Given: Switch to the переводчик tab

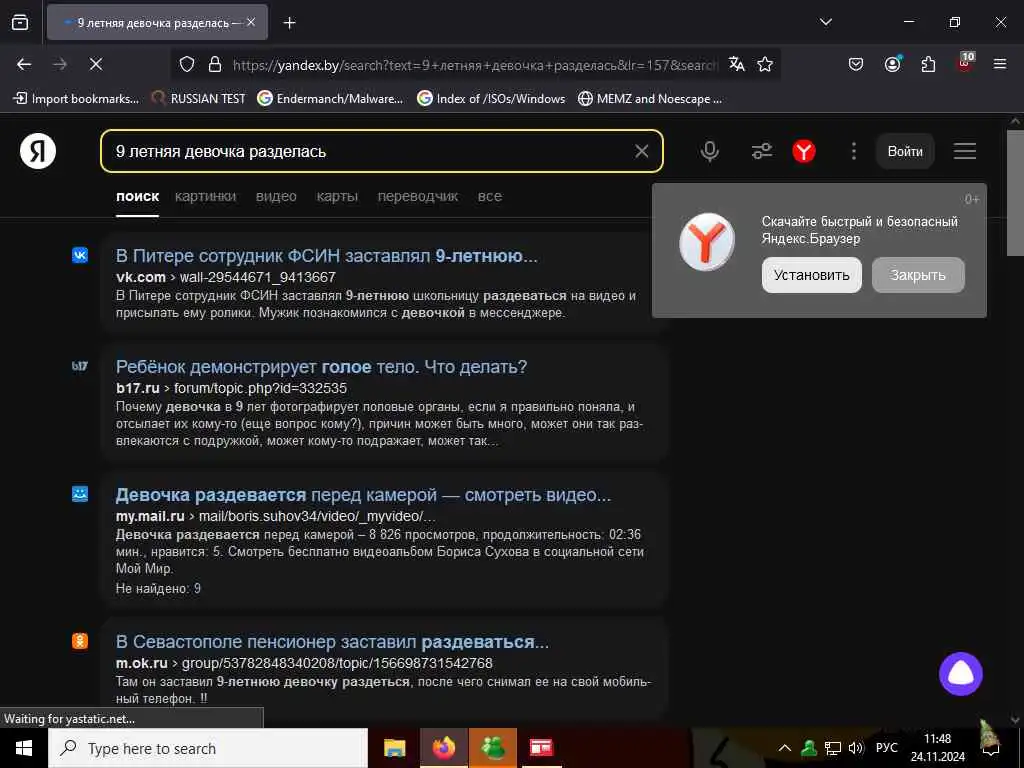Looking at the screenshot, I should [x=417, y=196].
